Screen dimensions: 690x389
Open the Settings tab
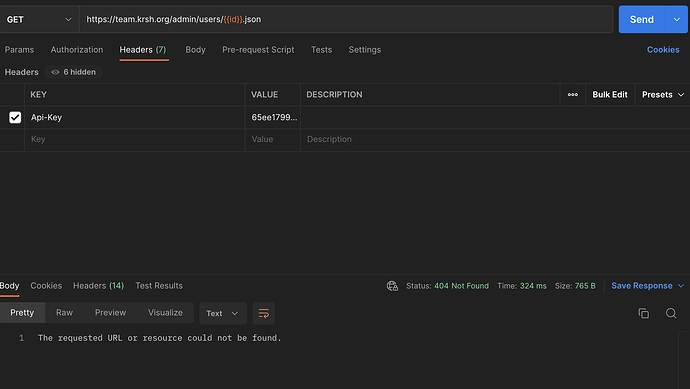(365, 50)
